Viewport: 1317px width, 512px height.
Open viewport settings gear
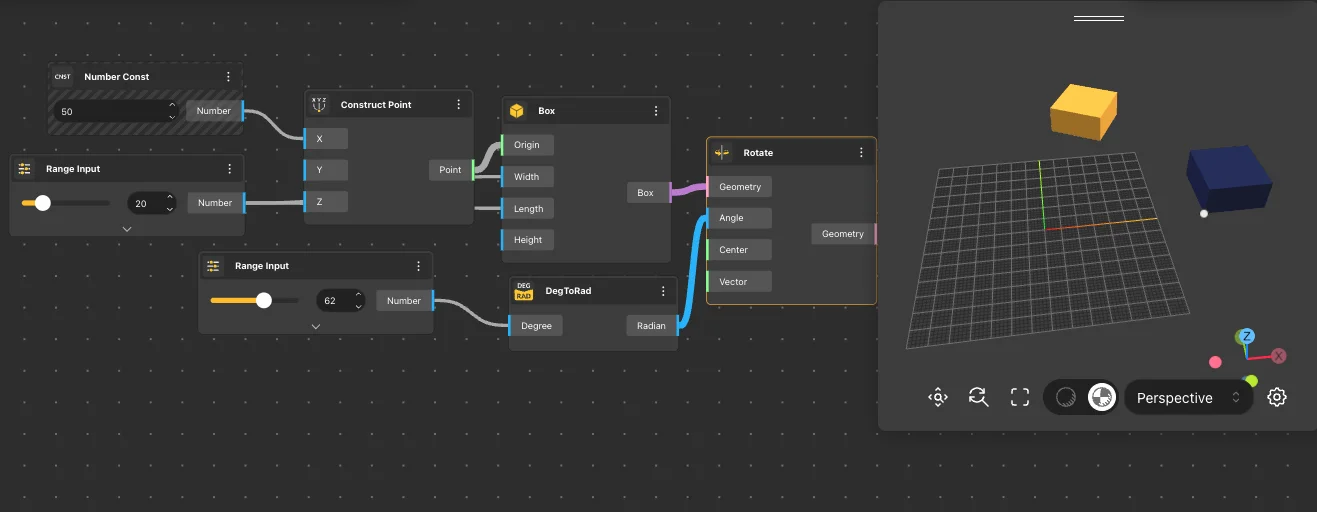click(x=1276, y=397)
